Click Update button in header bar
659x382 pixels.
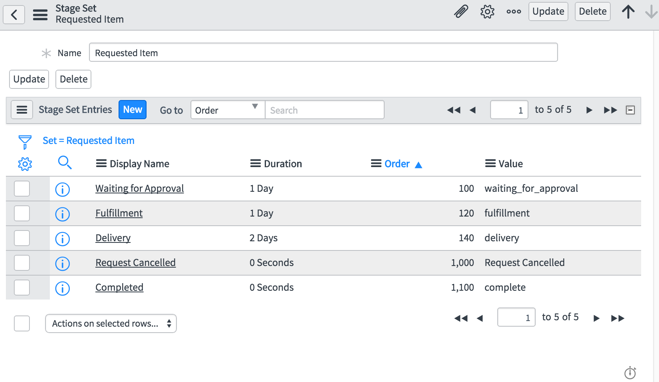pyautogui.click(x=548, y=11)
